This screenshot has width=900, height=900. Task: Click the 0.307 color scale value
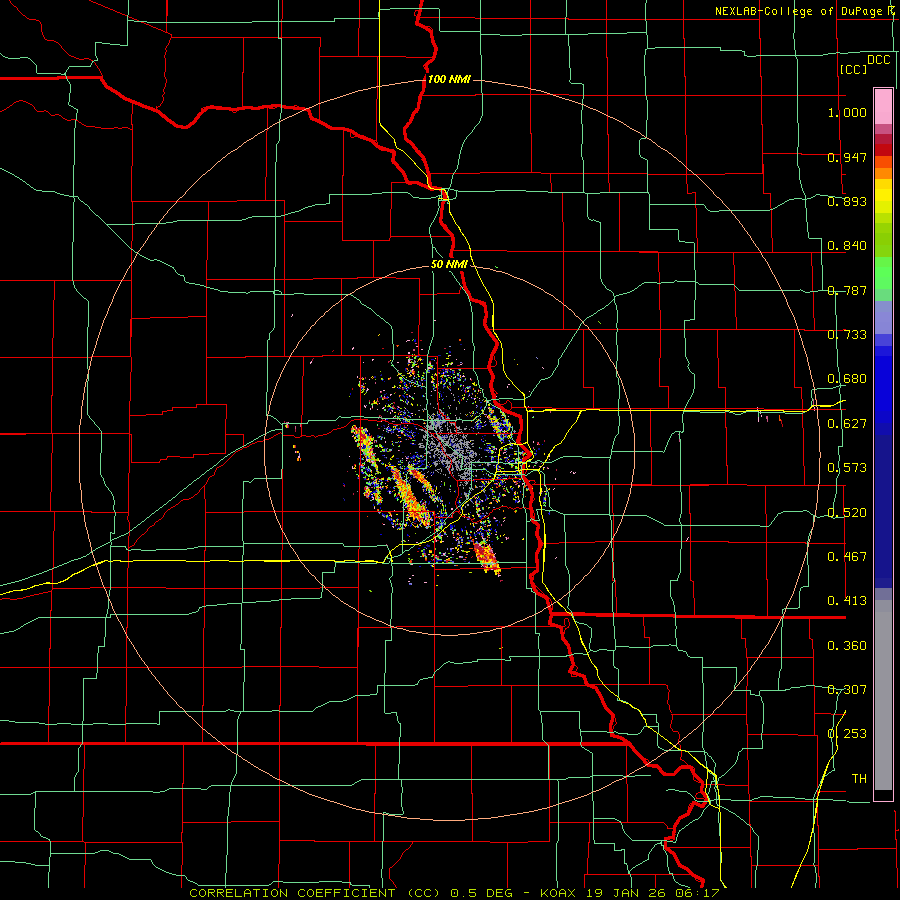(847, 690)
